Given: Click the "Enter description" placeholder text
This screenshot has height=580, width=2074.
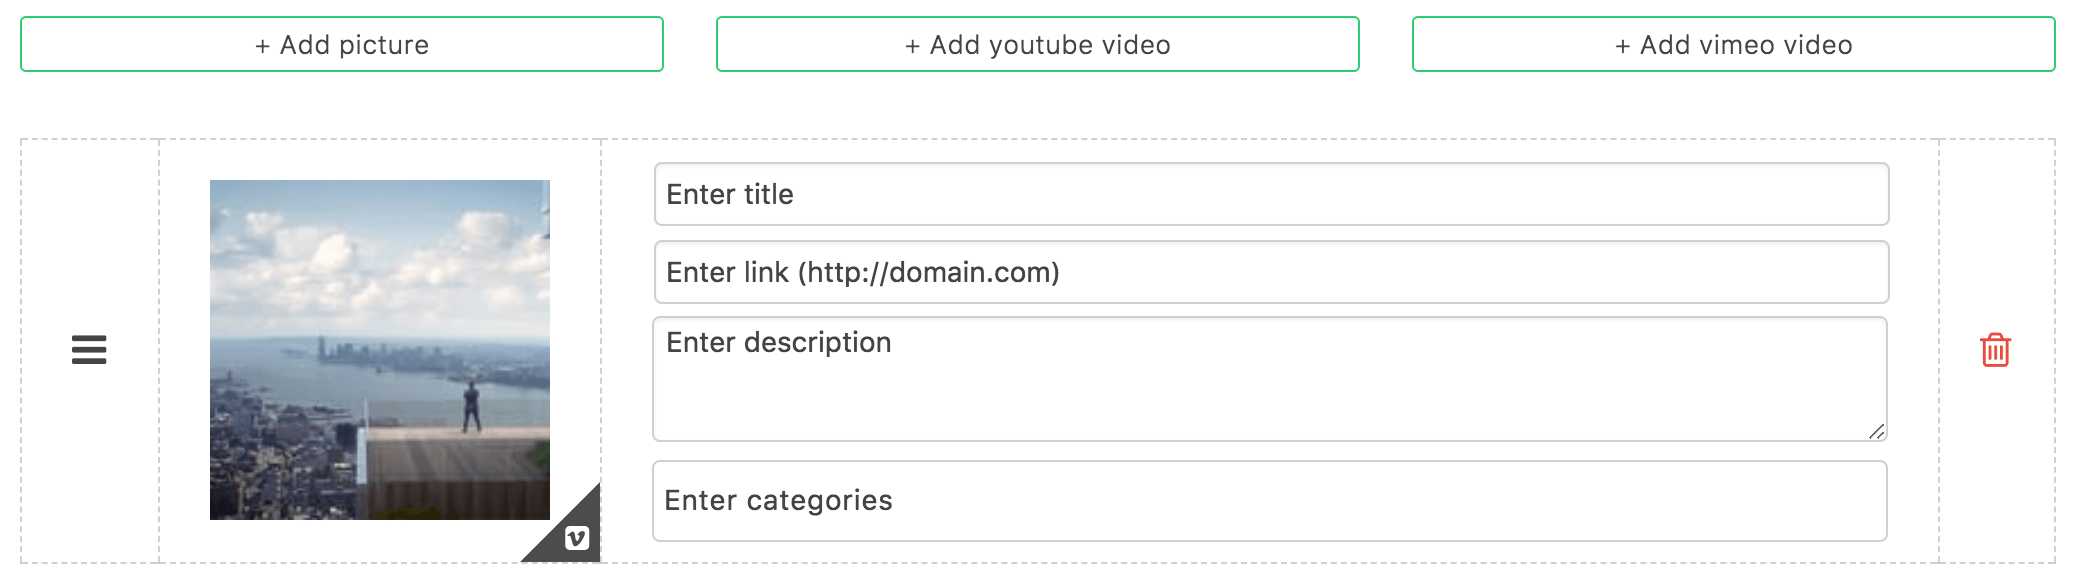Looking at the screenshot, I should [x=778, y=342].
